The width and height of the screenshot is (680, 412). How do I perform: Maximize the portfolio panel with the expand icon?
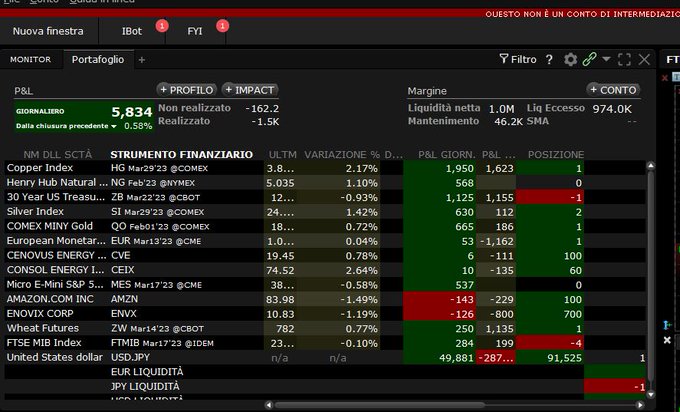[x=624, y=59]
